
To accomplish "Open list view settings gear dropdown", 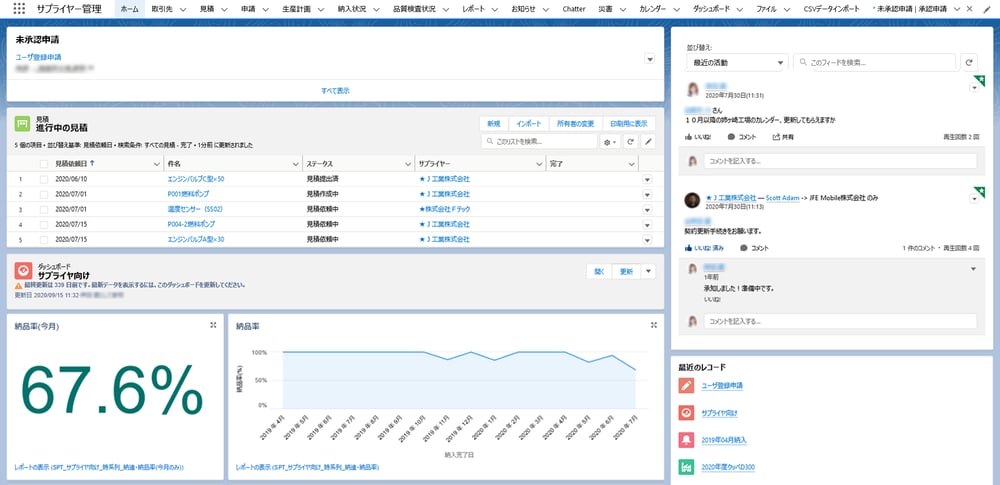I will point(610,142).
